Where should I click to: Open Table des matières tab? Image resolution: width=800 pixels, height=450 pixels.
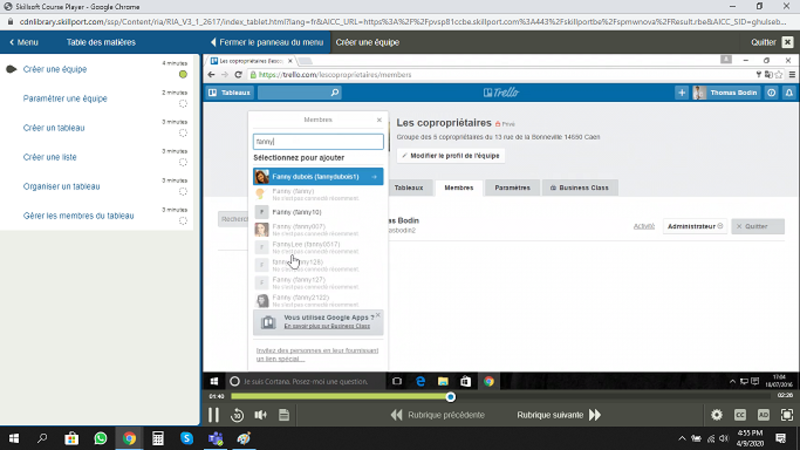[x=101, y=42]
